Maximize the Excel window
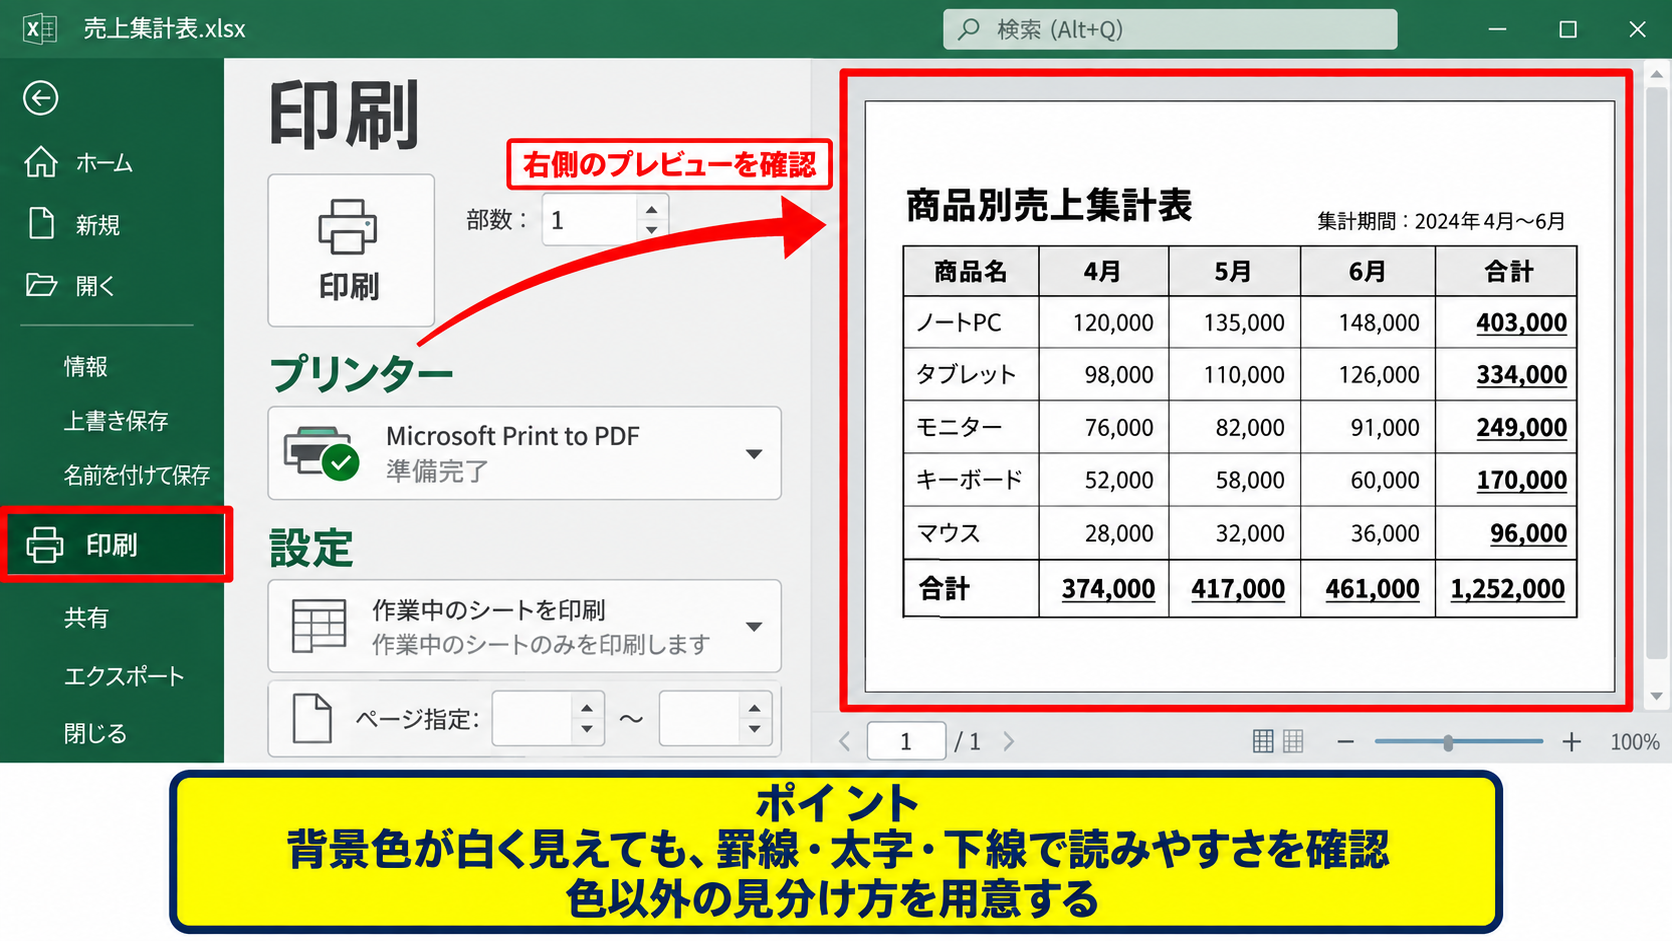This screenshot has height=941, width=1672. coord(1568,29)
